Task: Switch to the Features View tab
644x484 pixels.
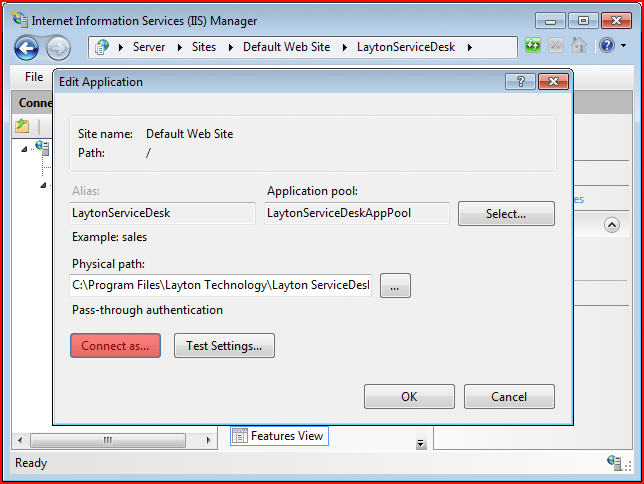Action: (279, 436)
